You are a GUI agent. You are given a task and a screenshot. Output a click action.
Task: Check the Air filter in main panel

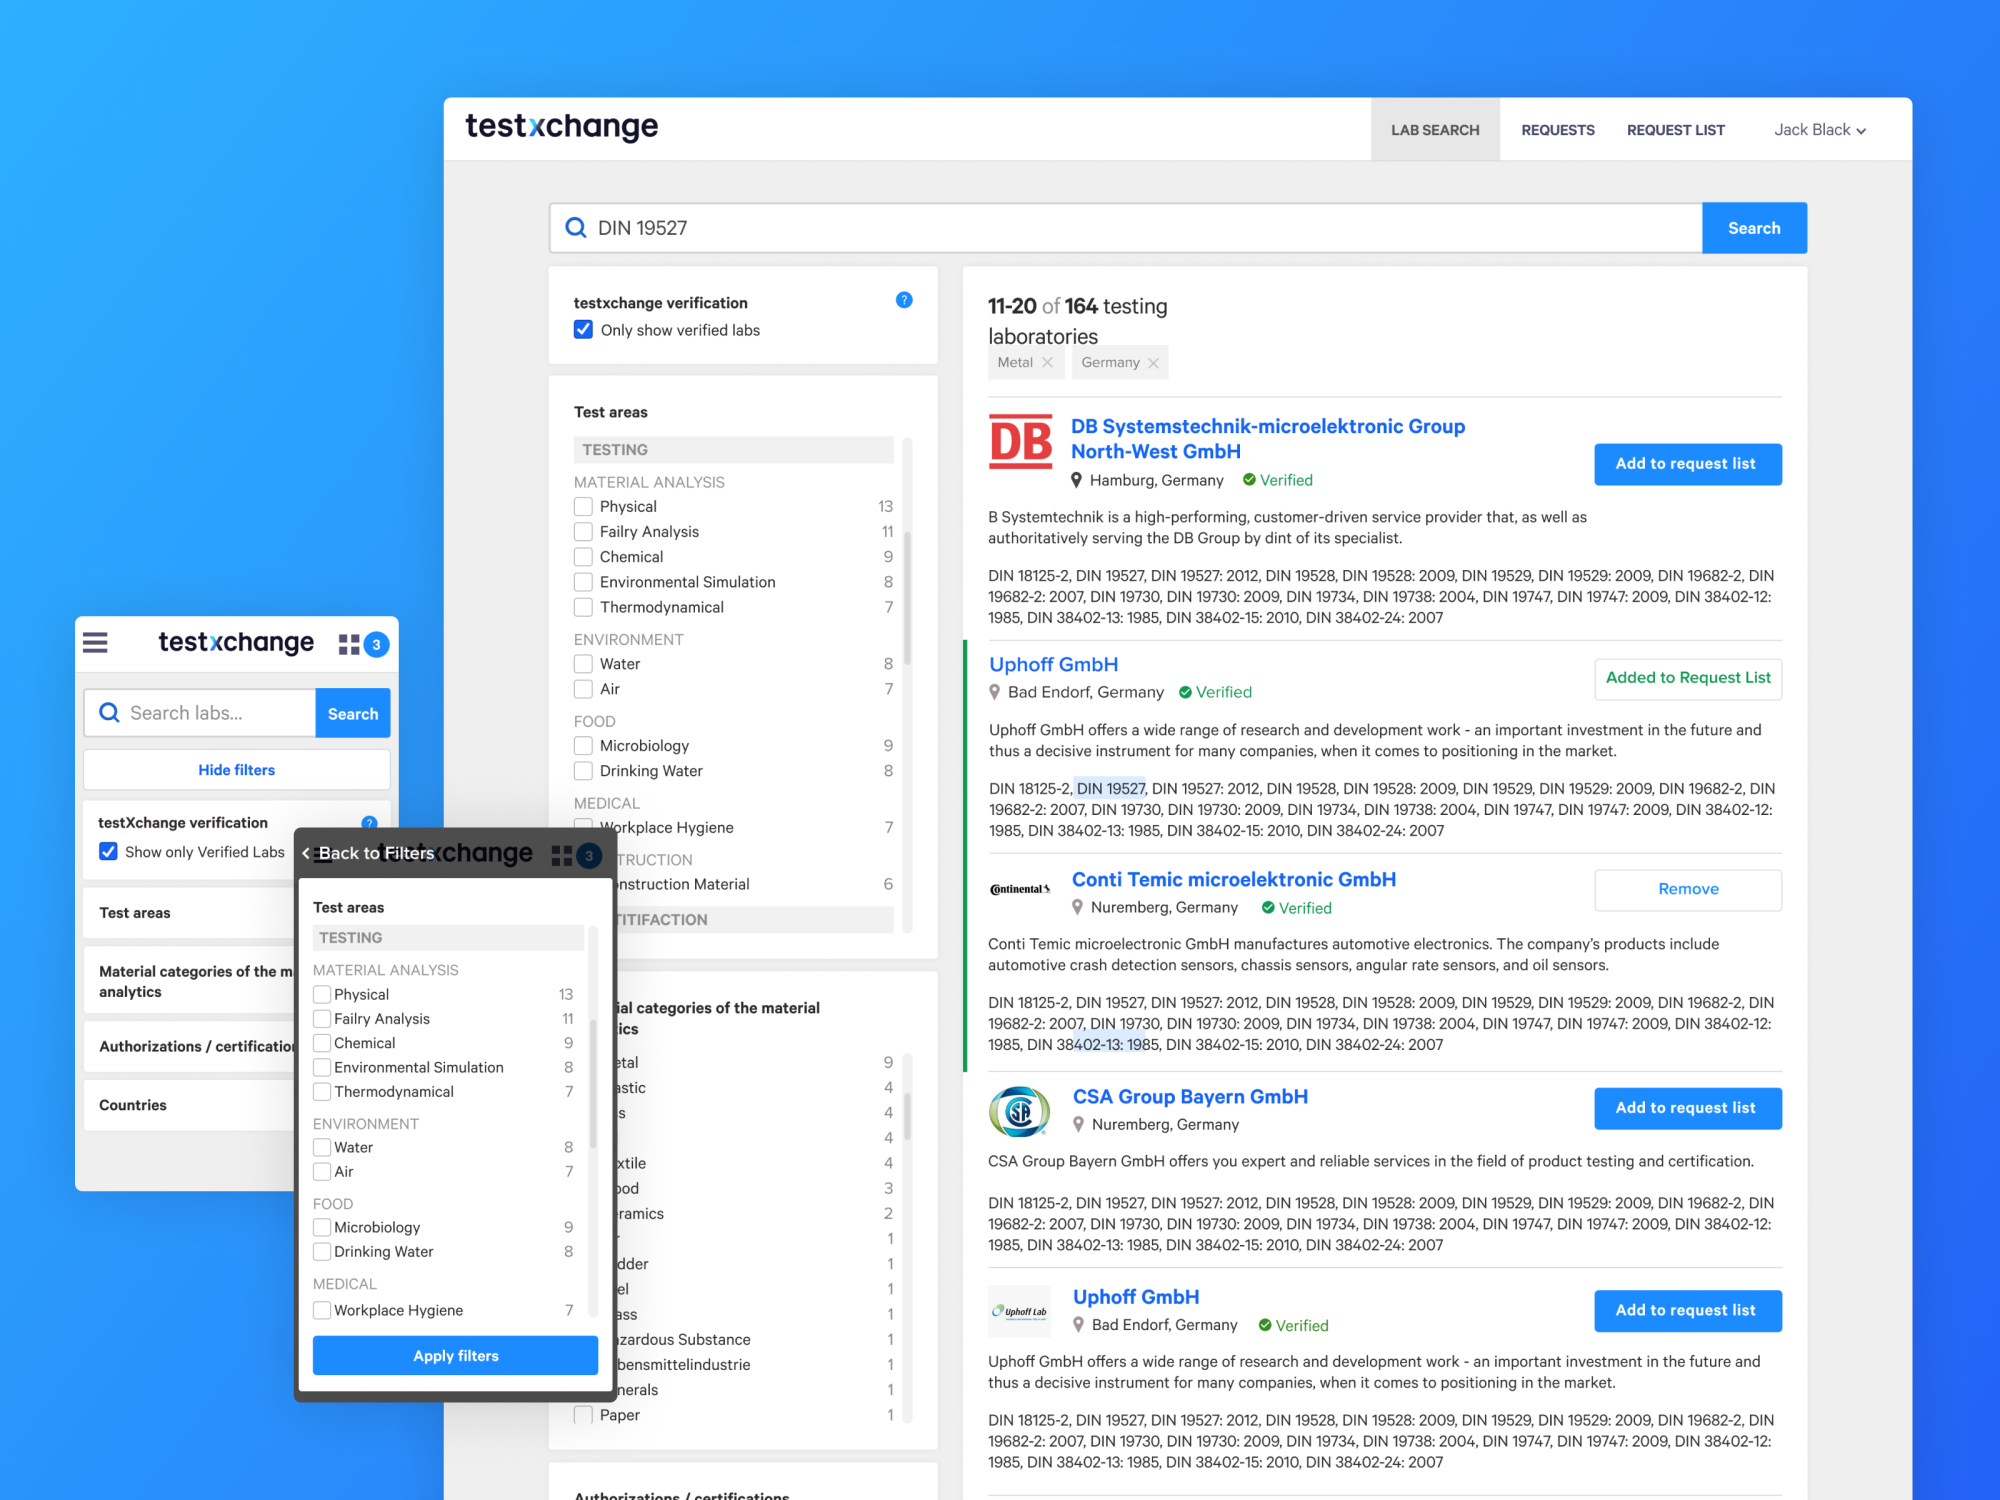pyautogui.click(x=583, y=689)
